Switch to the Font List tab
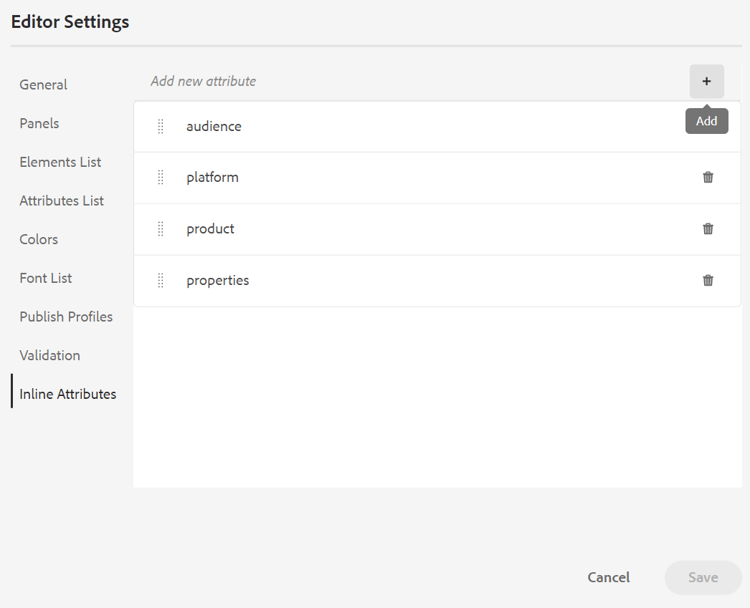 (x=46, y=278)
